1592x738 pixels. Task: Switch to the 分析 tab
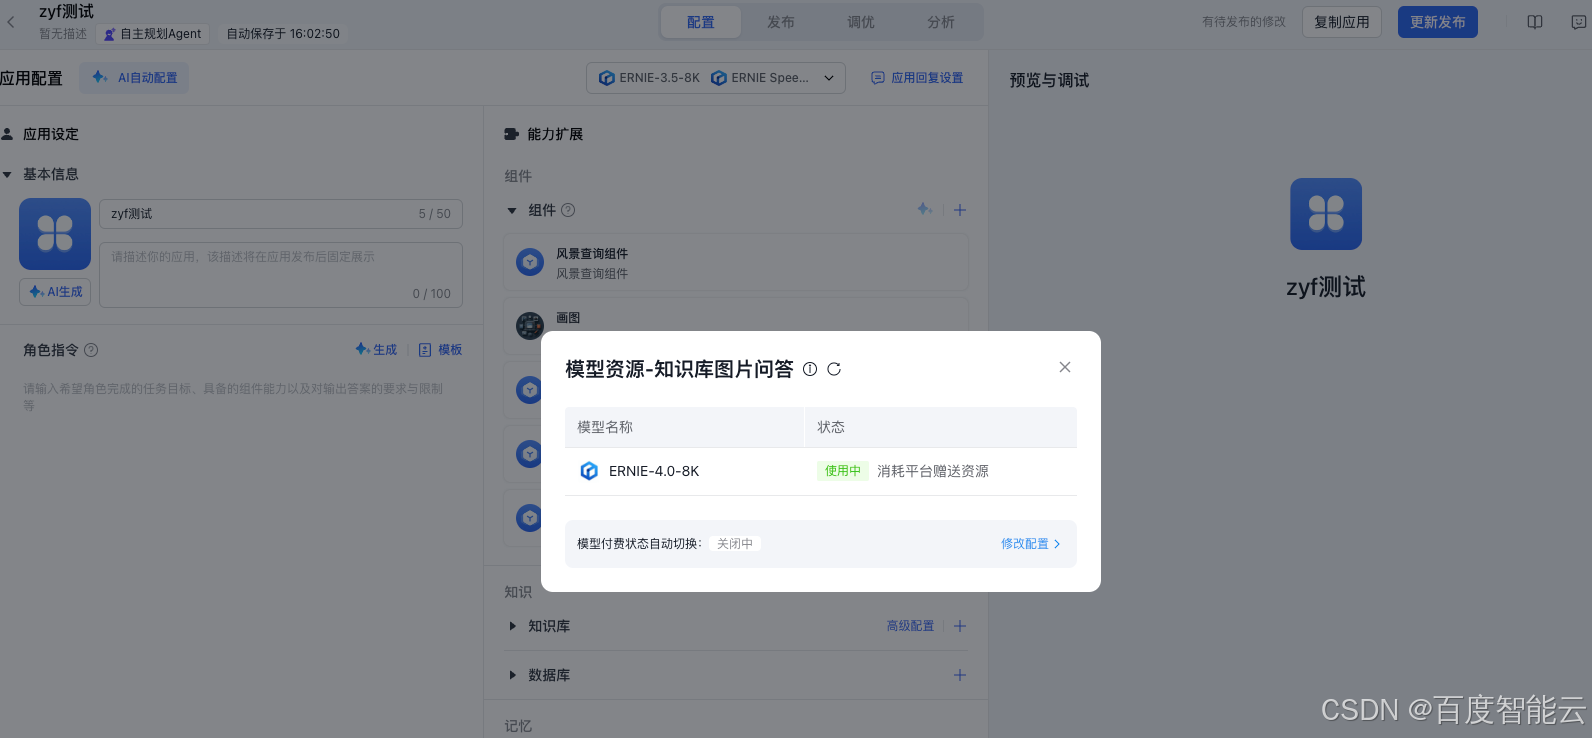tap(941, 22)
